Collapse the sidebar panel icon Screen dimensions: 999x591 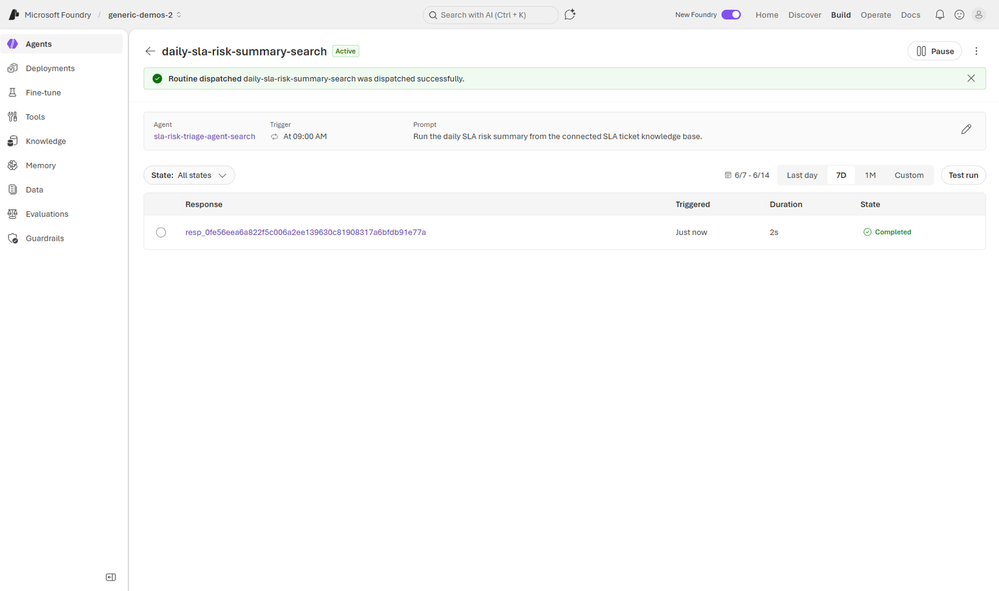click(111, 577)
